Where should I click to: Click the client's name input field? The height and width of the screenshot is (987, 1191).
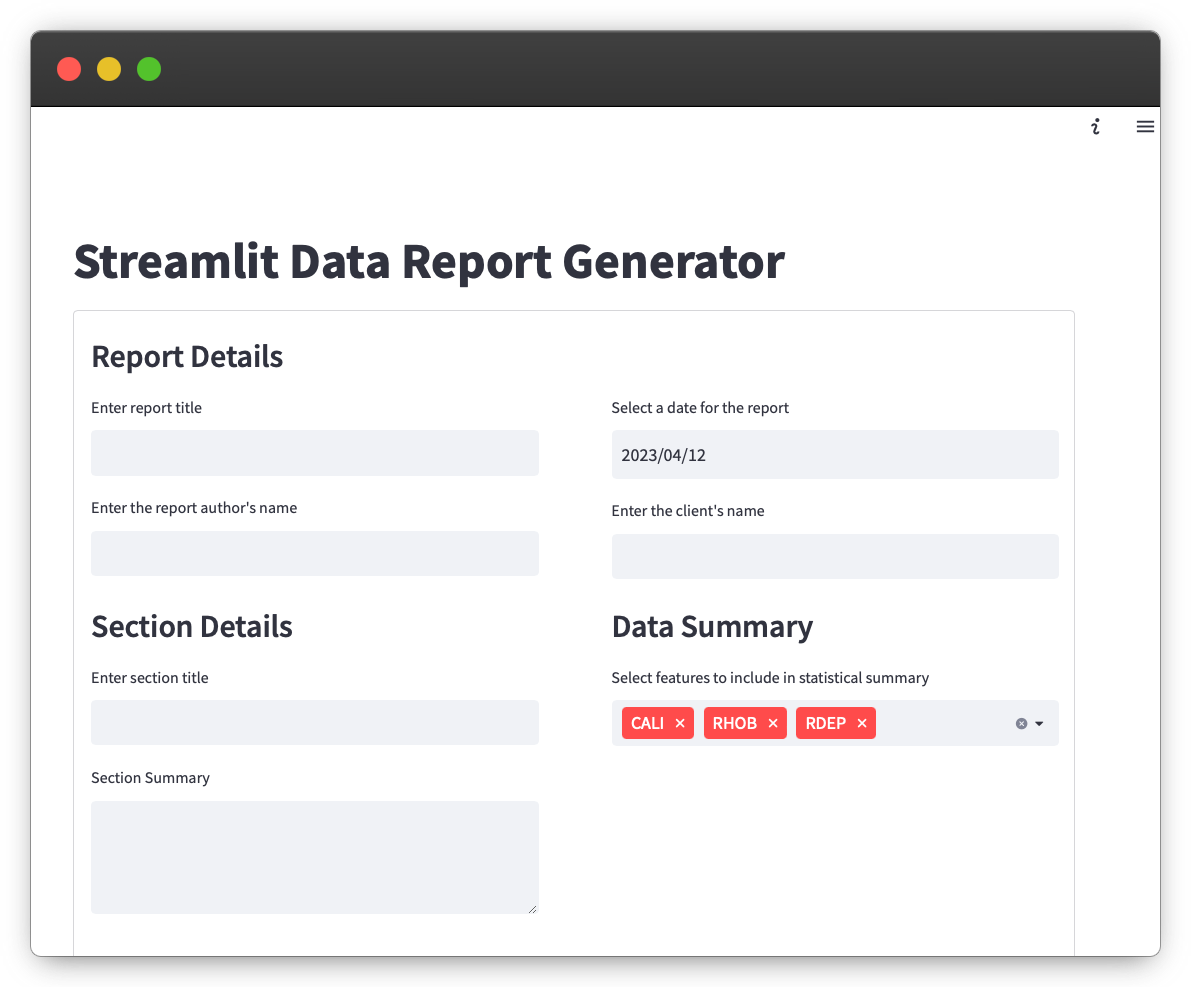(x=835, y=556)
